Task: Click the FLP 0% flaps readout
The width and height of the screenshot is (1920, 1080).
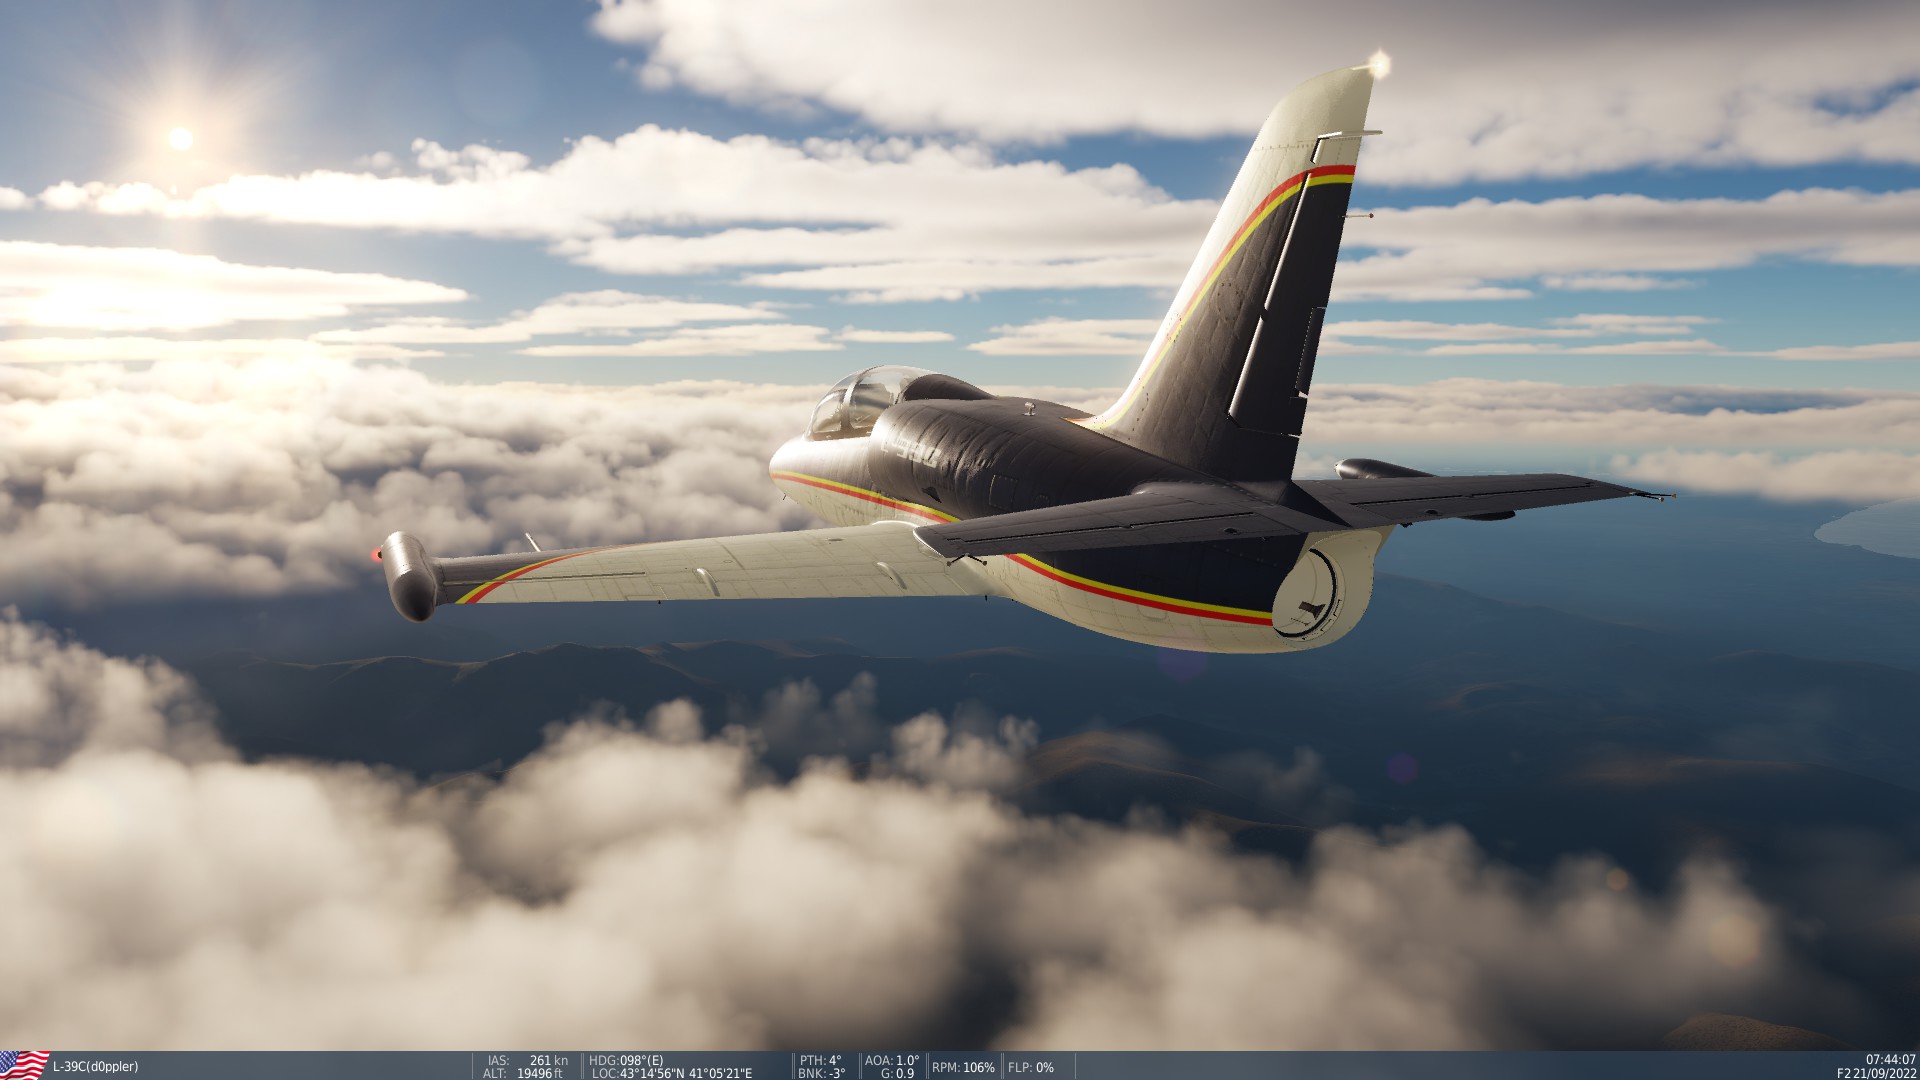Action: [x=1031, y=1067]
